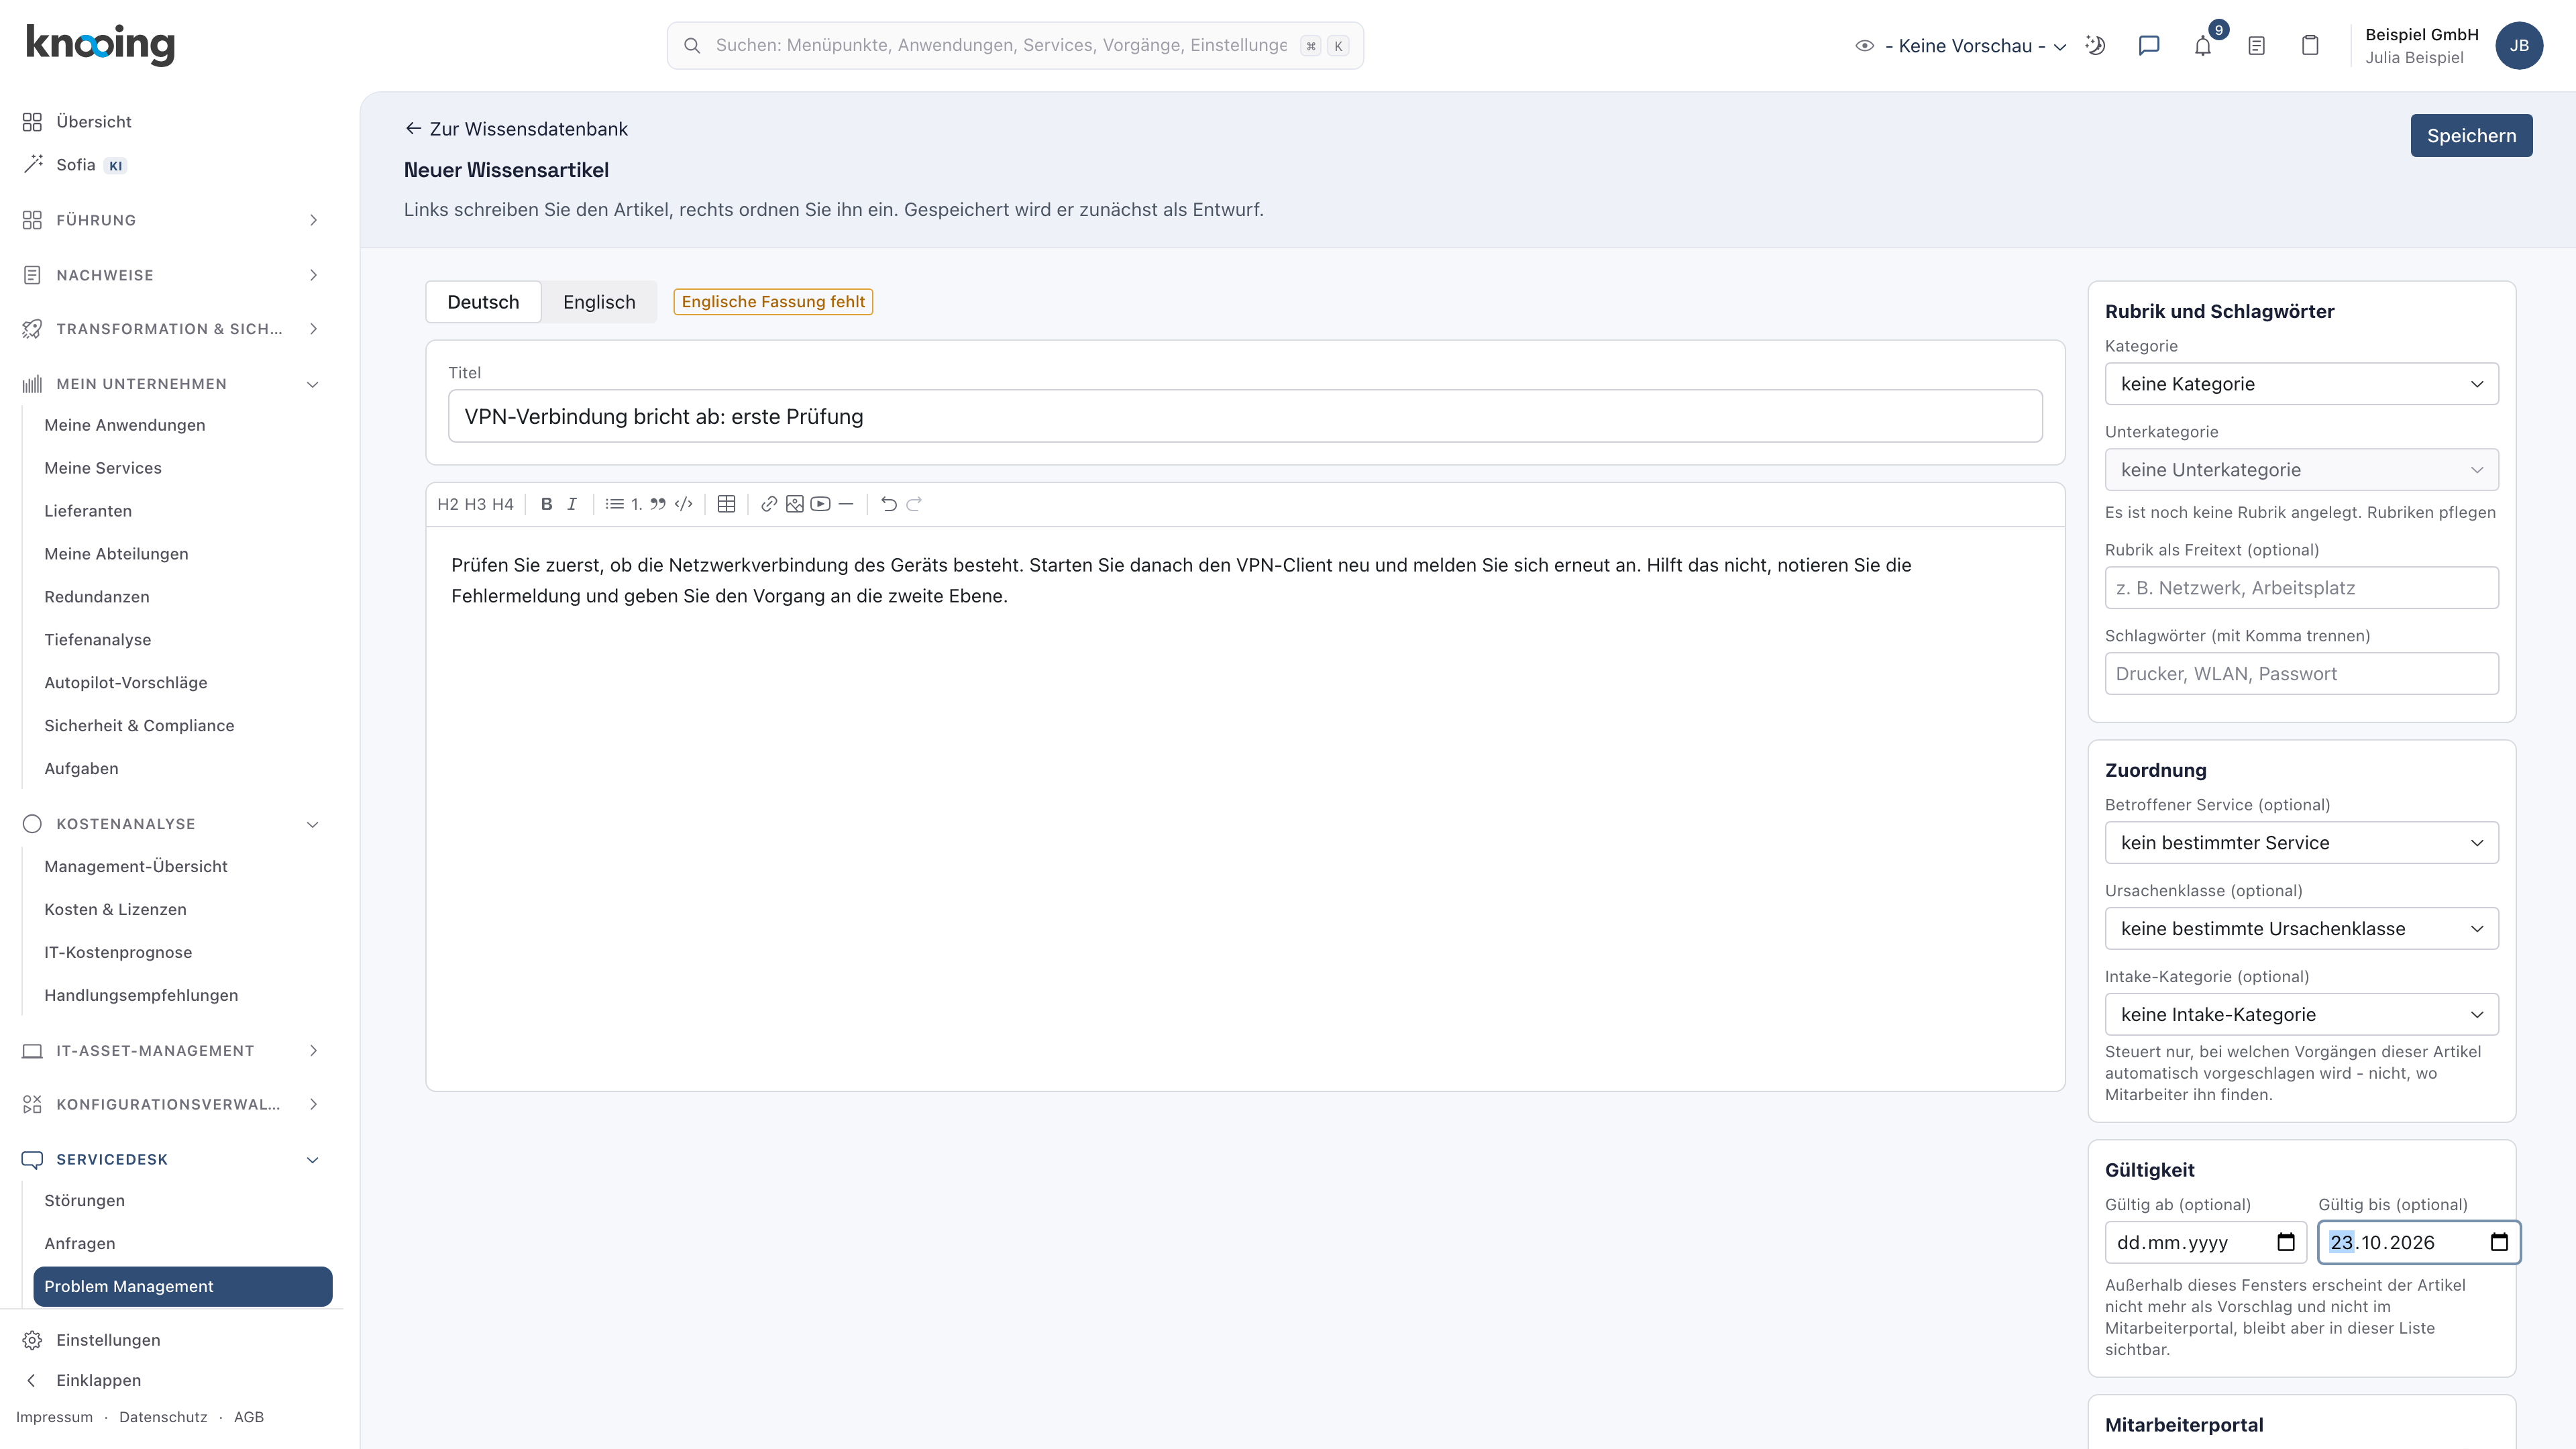Open the clipboard icon in the header
Image resolution: width=2576 pixels, height=1449 pixels.
coord(2310,46)
